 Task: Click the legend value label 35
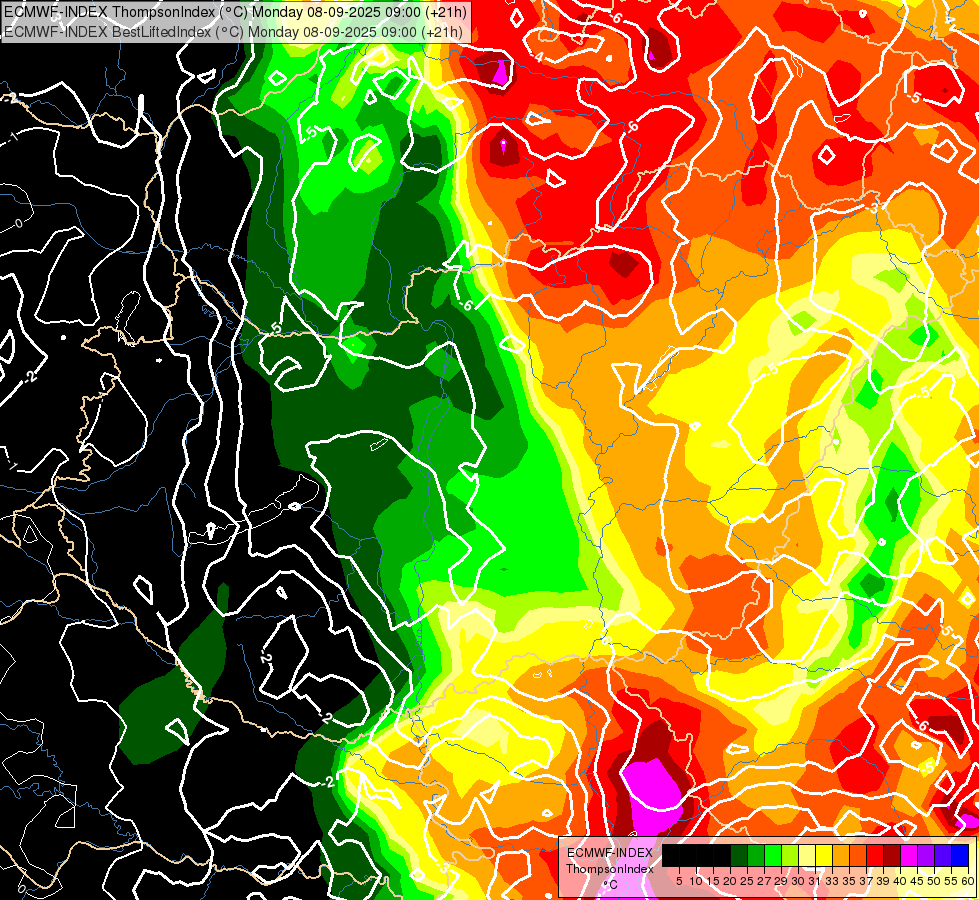click(849, 881)
